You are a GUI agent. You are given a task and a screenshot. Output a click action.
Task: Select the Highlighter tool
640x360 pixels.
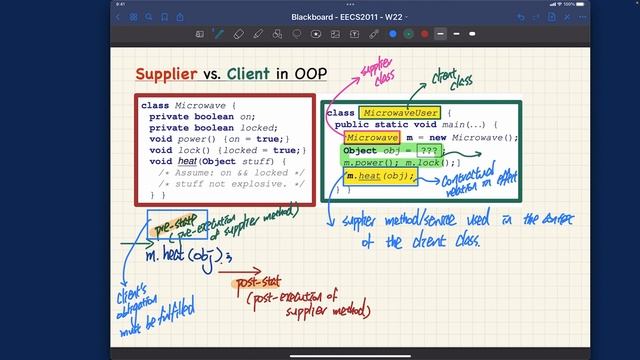[x=258, y=34]
